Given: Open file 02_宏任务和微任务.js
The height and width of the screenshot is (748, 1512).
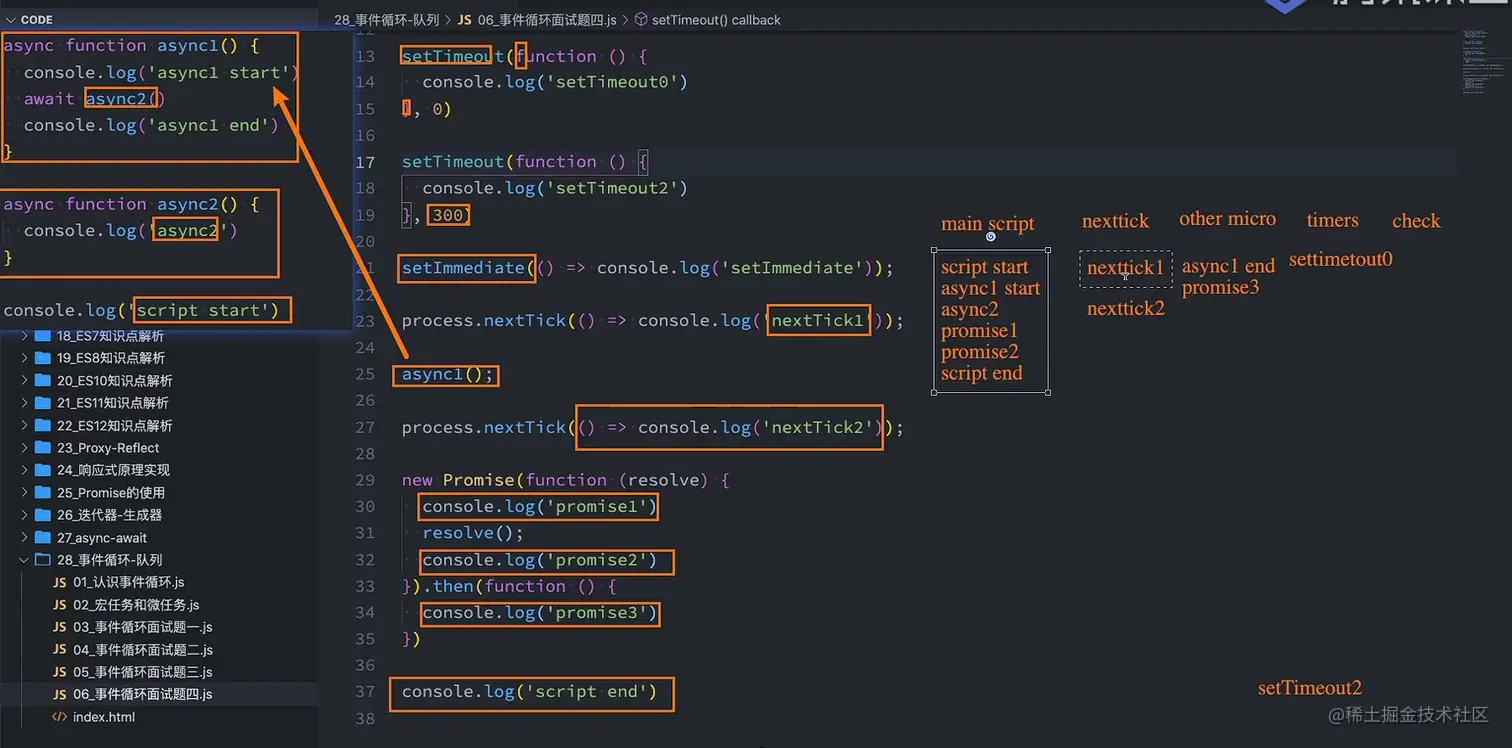Looking at the screenshot, I should click(136, 605).
